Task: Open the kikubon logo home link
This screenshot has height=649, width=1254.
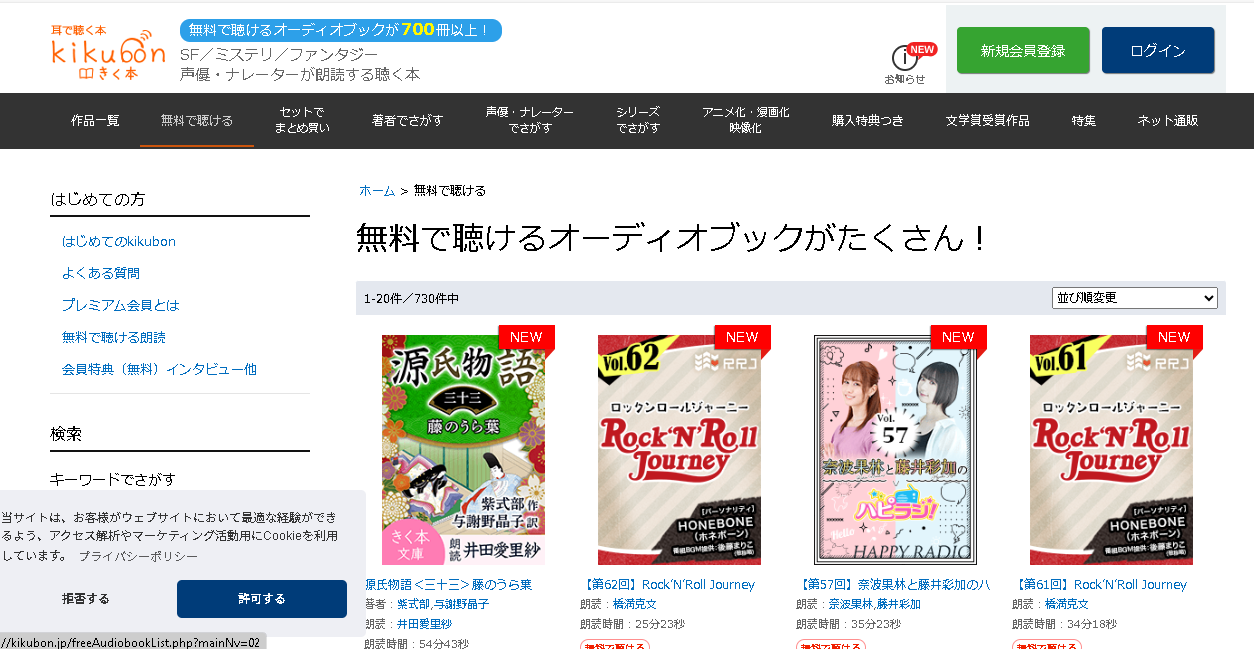Action: [108, 52]
